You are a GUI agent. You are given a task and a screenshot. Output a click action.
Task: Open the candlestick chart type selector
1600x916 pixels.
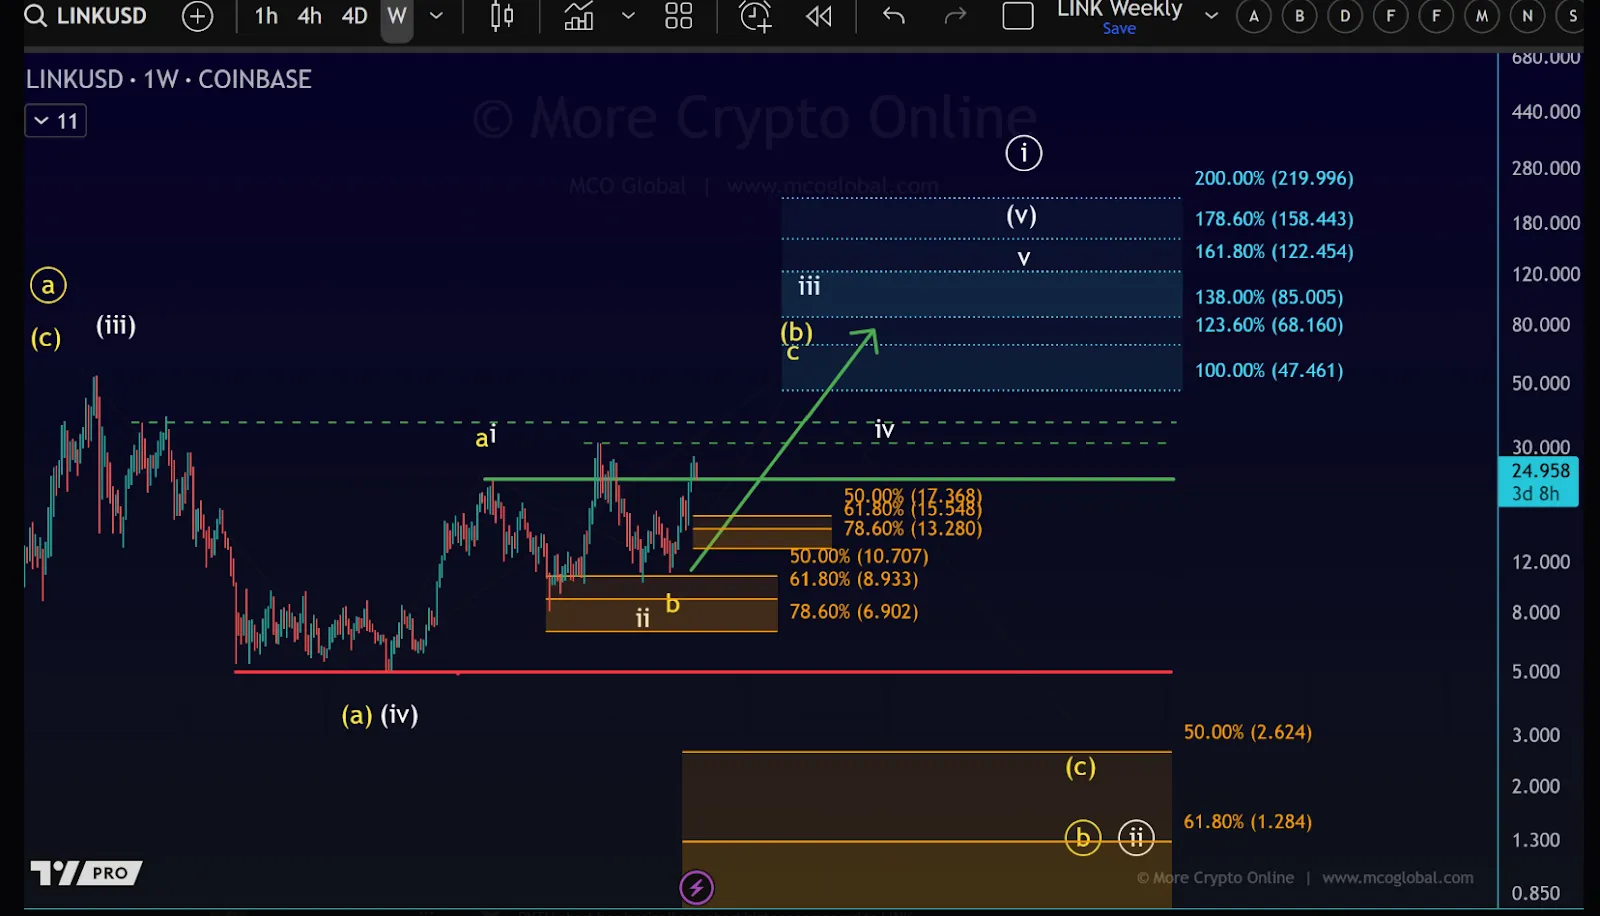pos(502,16)
